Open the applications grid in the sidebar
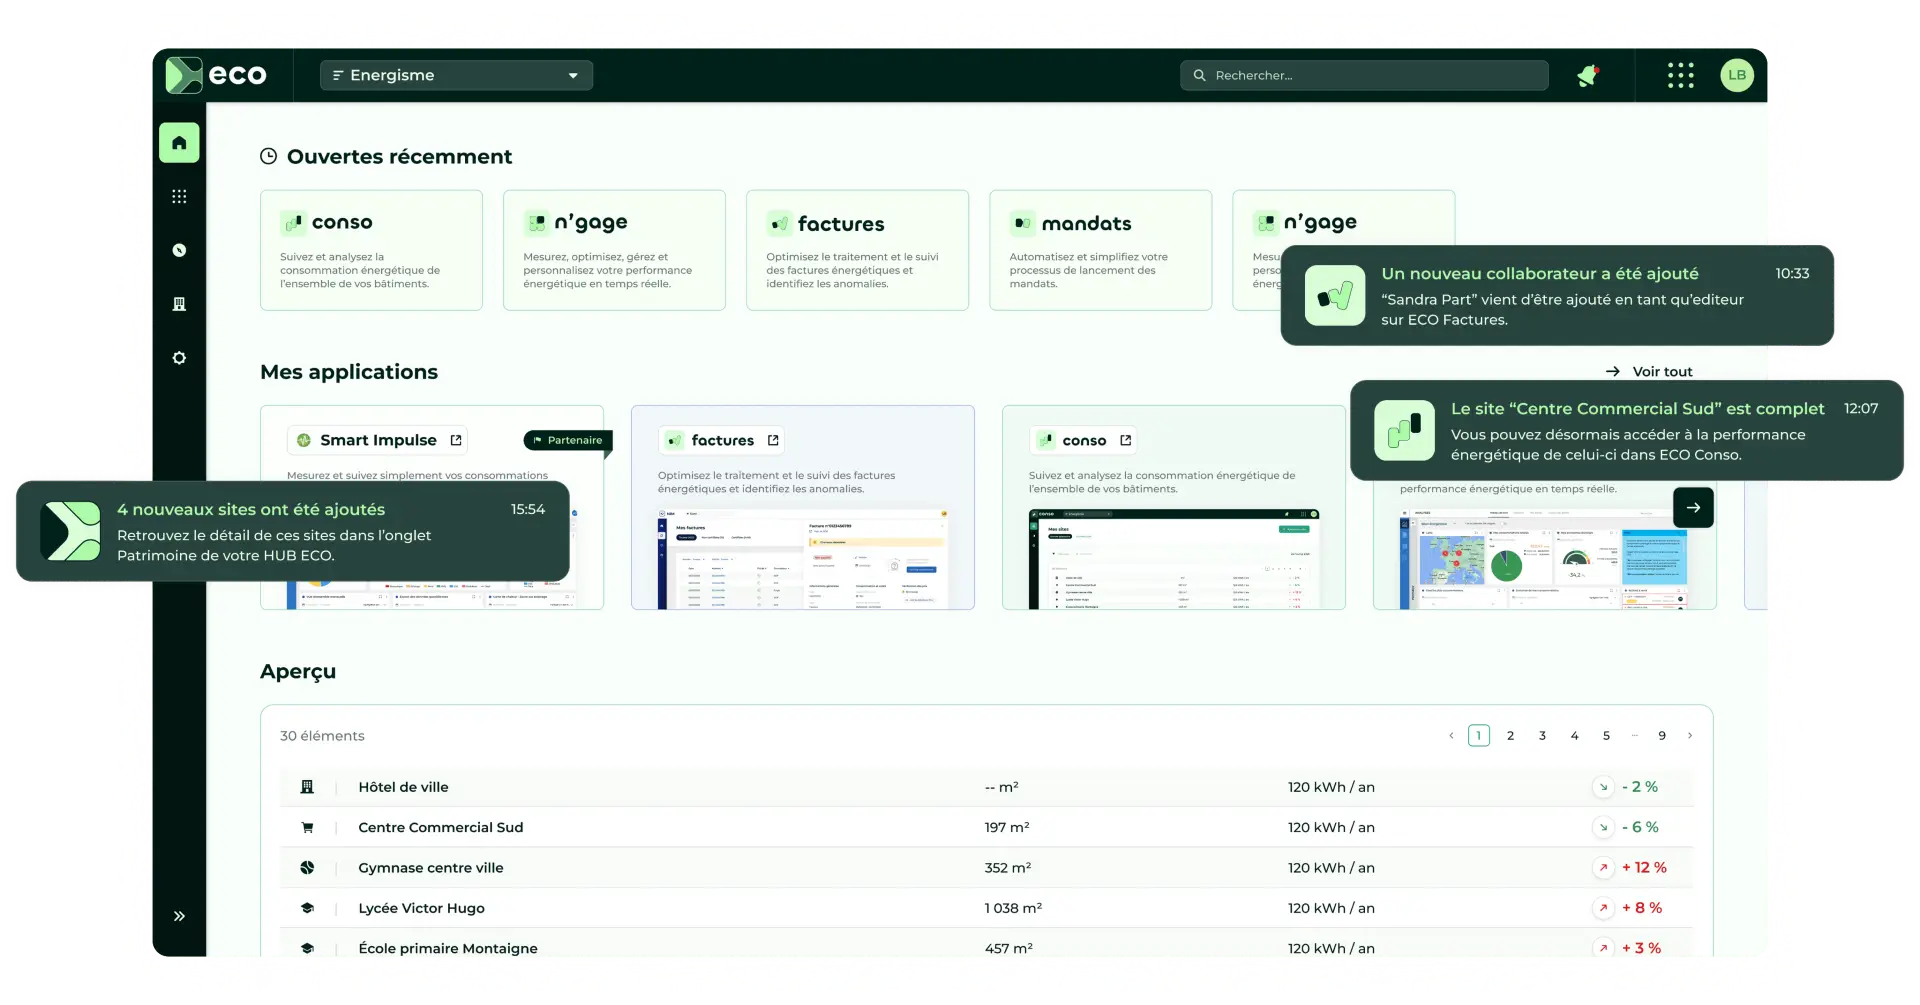Viewport: 1920px width, 1005px height. (x=179, y=197)
